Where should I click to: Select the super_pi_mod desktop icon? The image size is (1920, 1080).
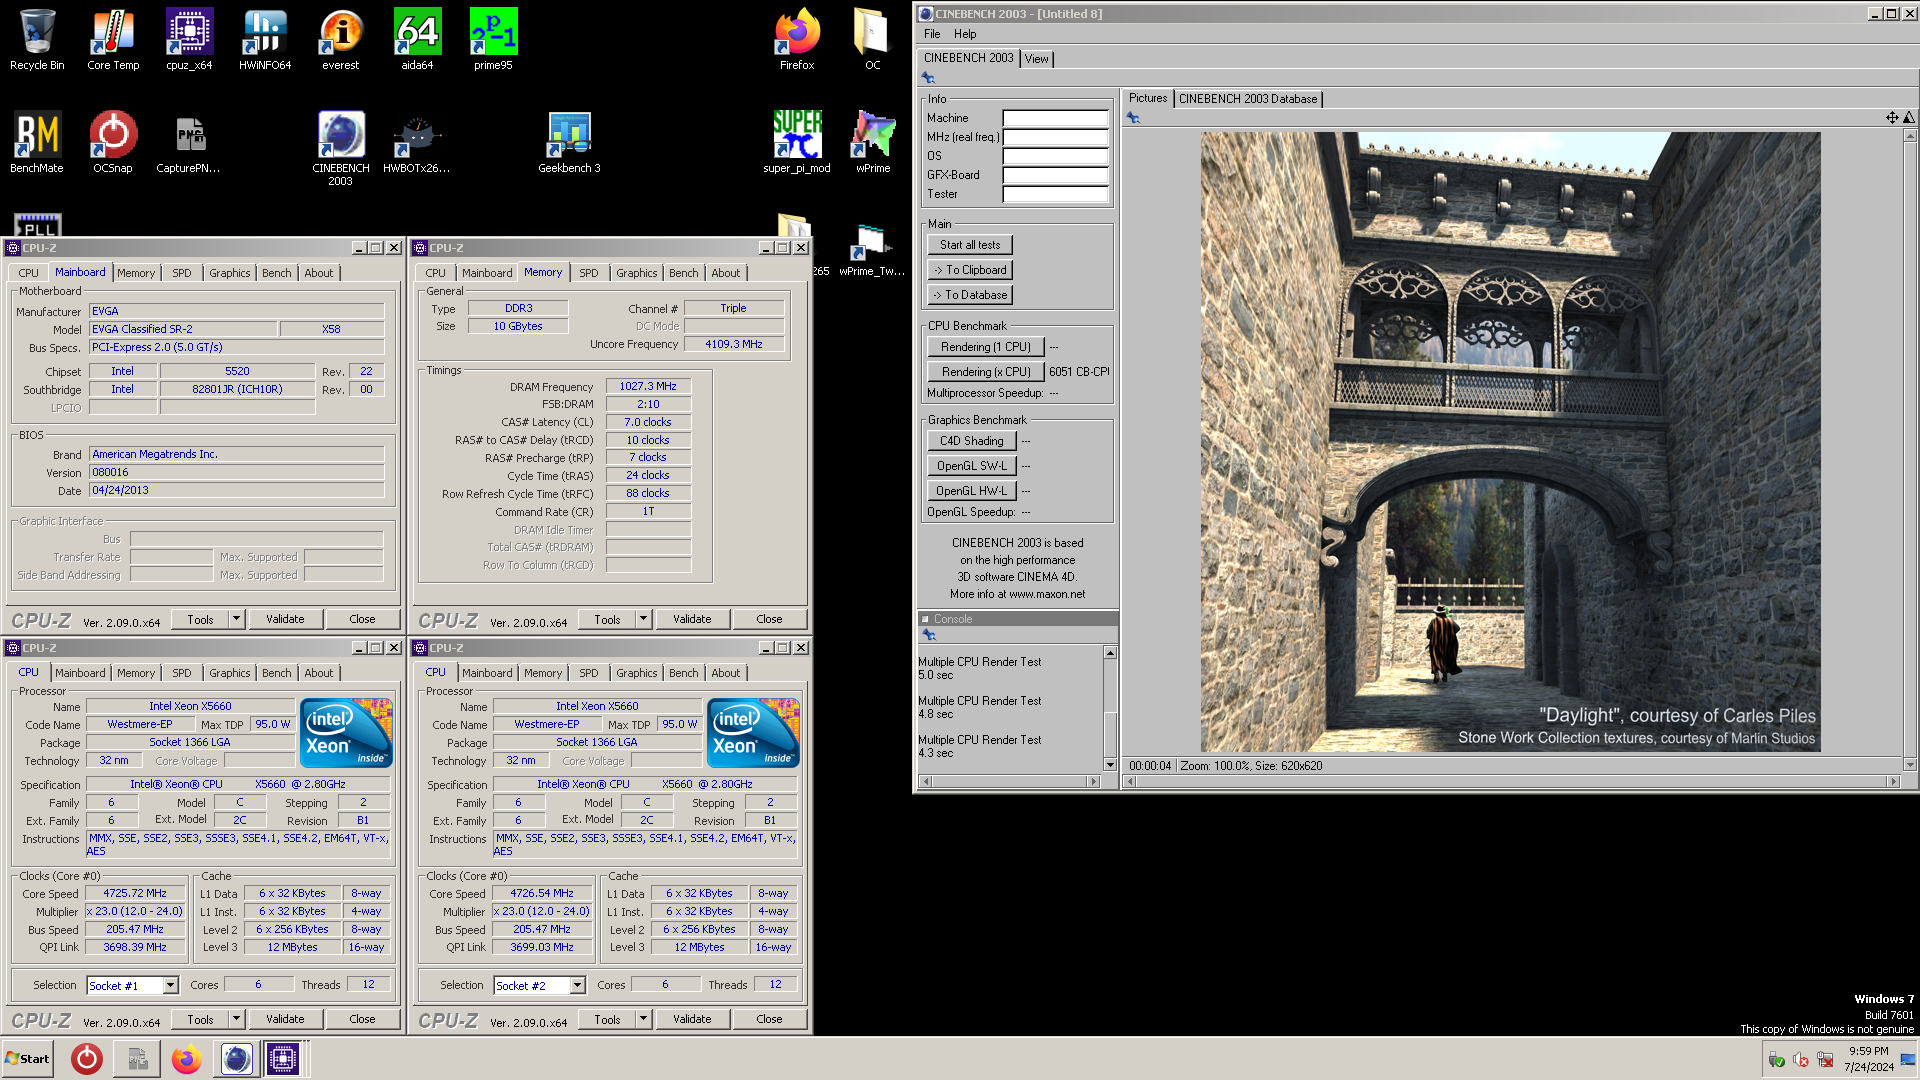click(x=797, y=142)
